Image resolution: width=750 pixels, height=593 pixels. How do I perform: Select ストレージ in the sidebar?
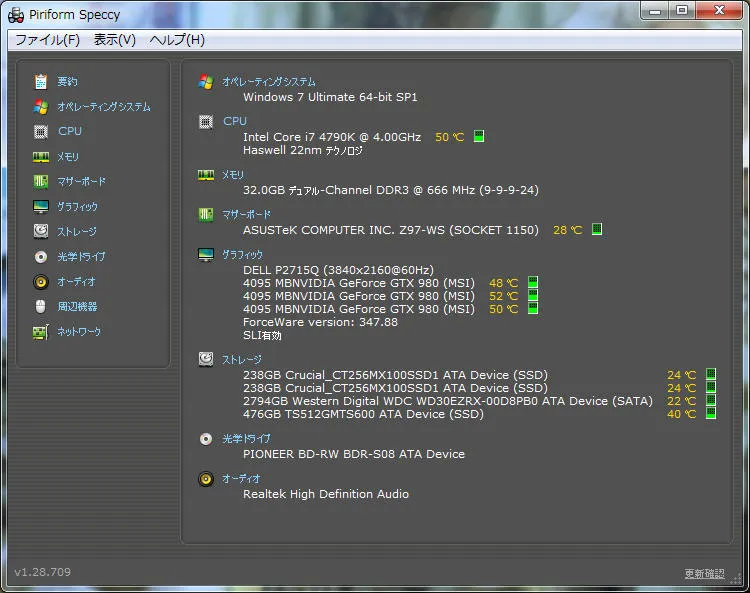click(77, 231)
